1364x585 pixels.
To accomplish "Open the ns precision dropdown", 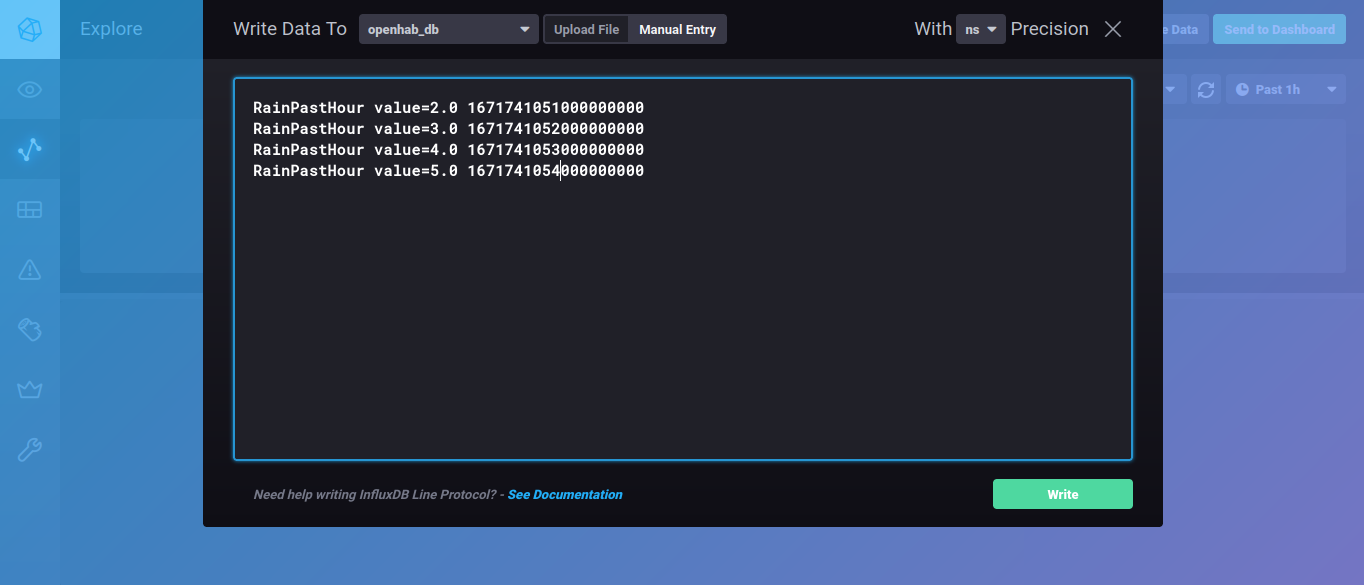I will [x=980, y=30].
